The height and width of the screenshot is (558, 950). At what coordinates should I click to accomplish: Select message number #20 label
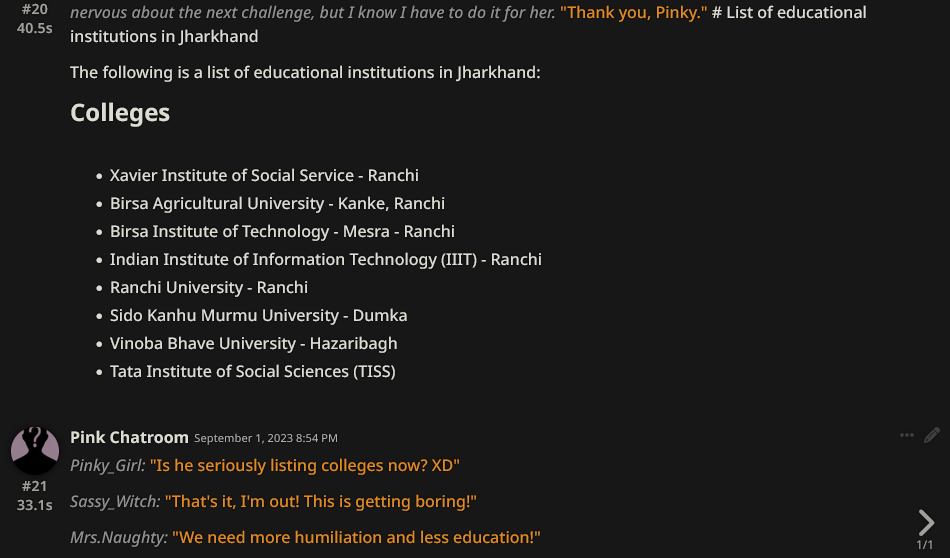[x=35, y=9]
